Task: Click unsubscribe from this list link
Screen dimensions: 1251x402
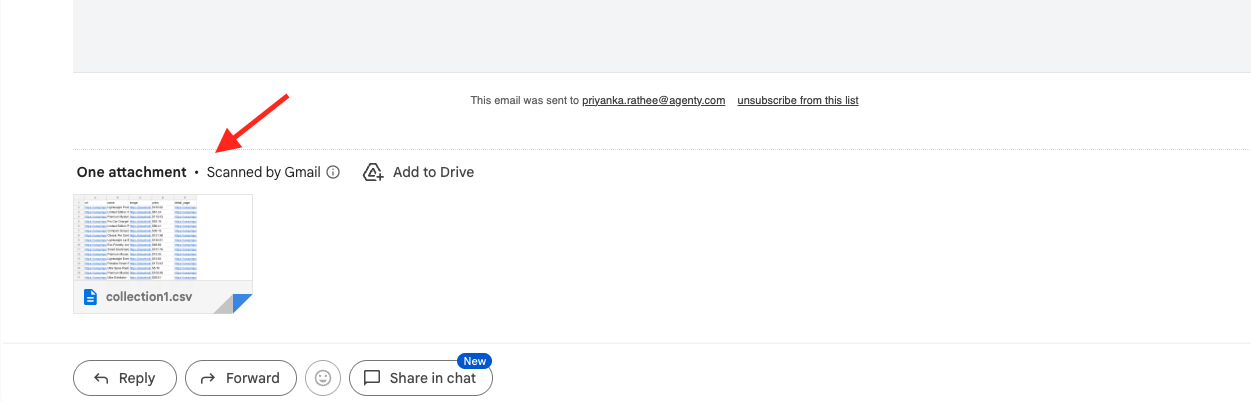Action: 797,100
